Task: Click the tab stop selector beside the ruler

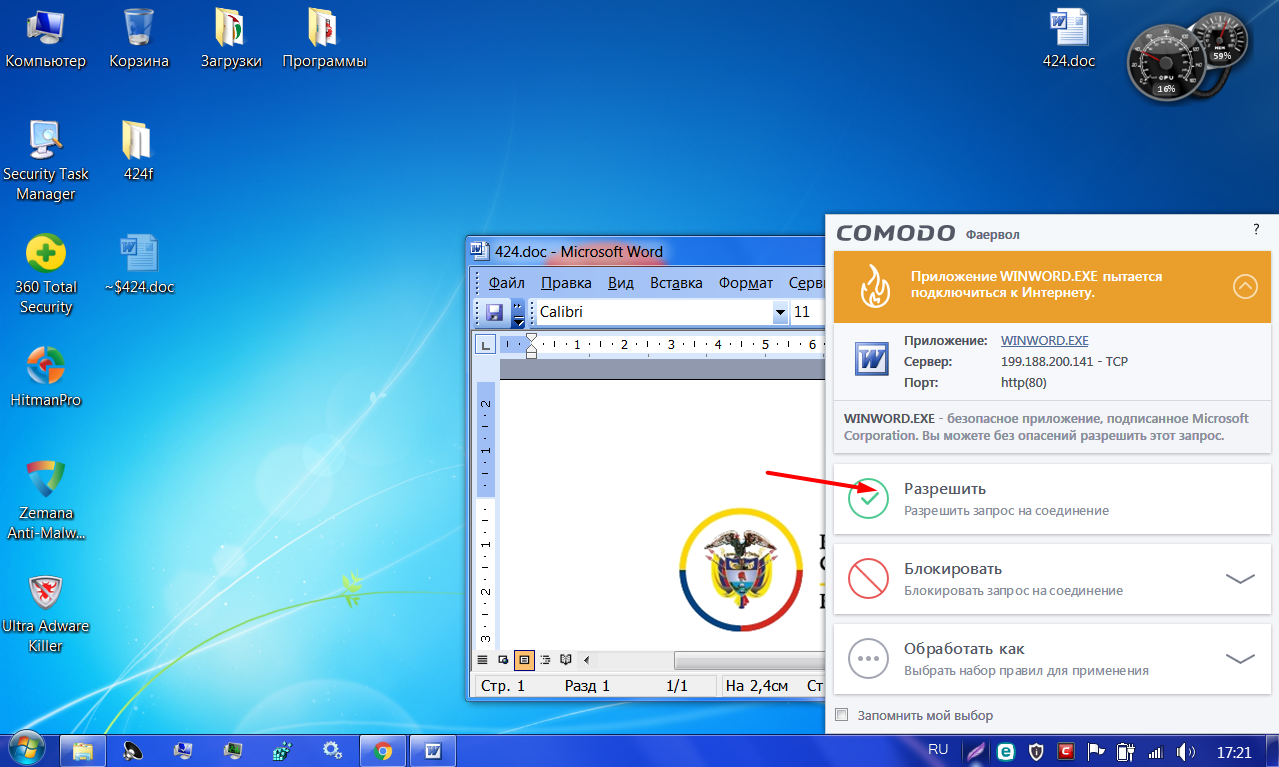Action: pos(484,345)
